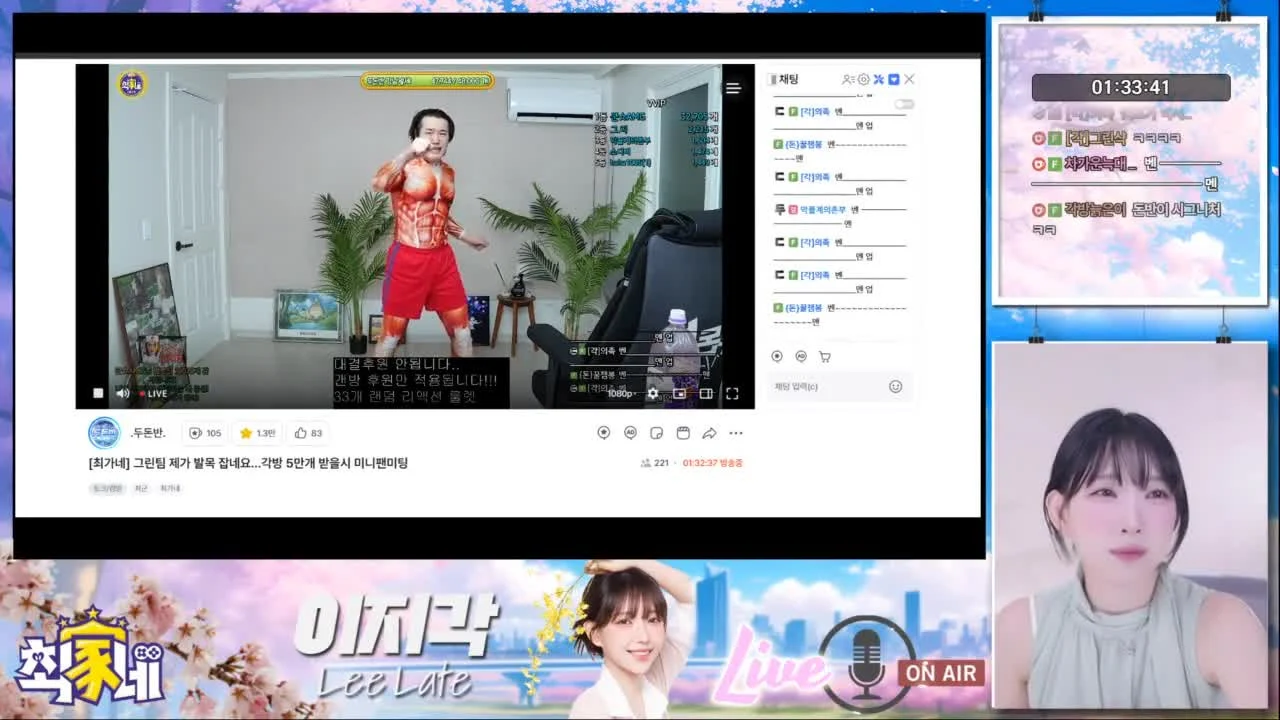Open the 1080p quality selector
The image size is (1280, 720).
click(621, 393)
